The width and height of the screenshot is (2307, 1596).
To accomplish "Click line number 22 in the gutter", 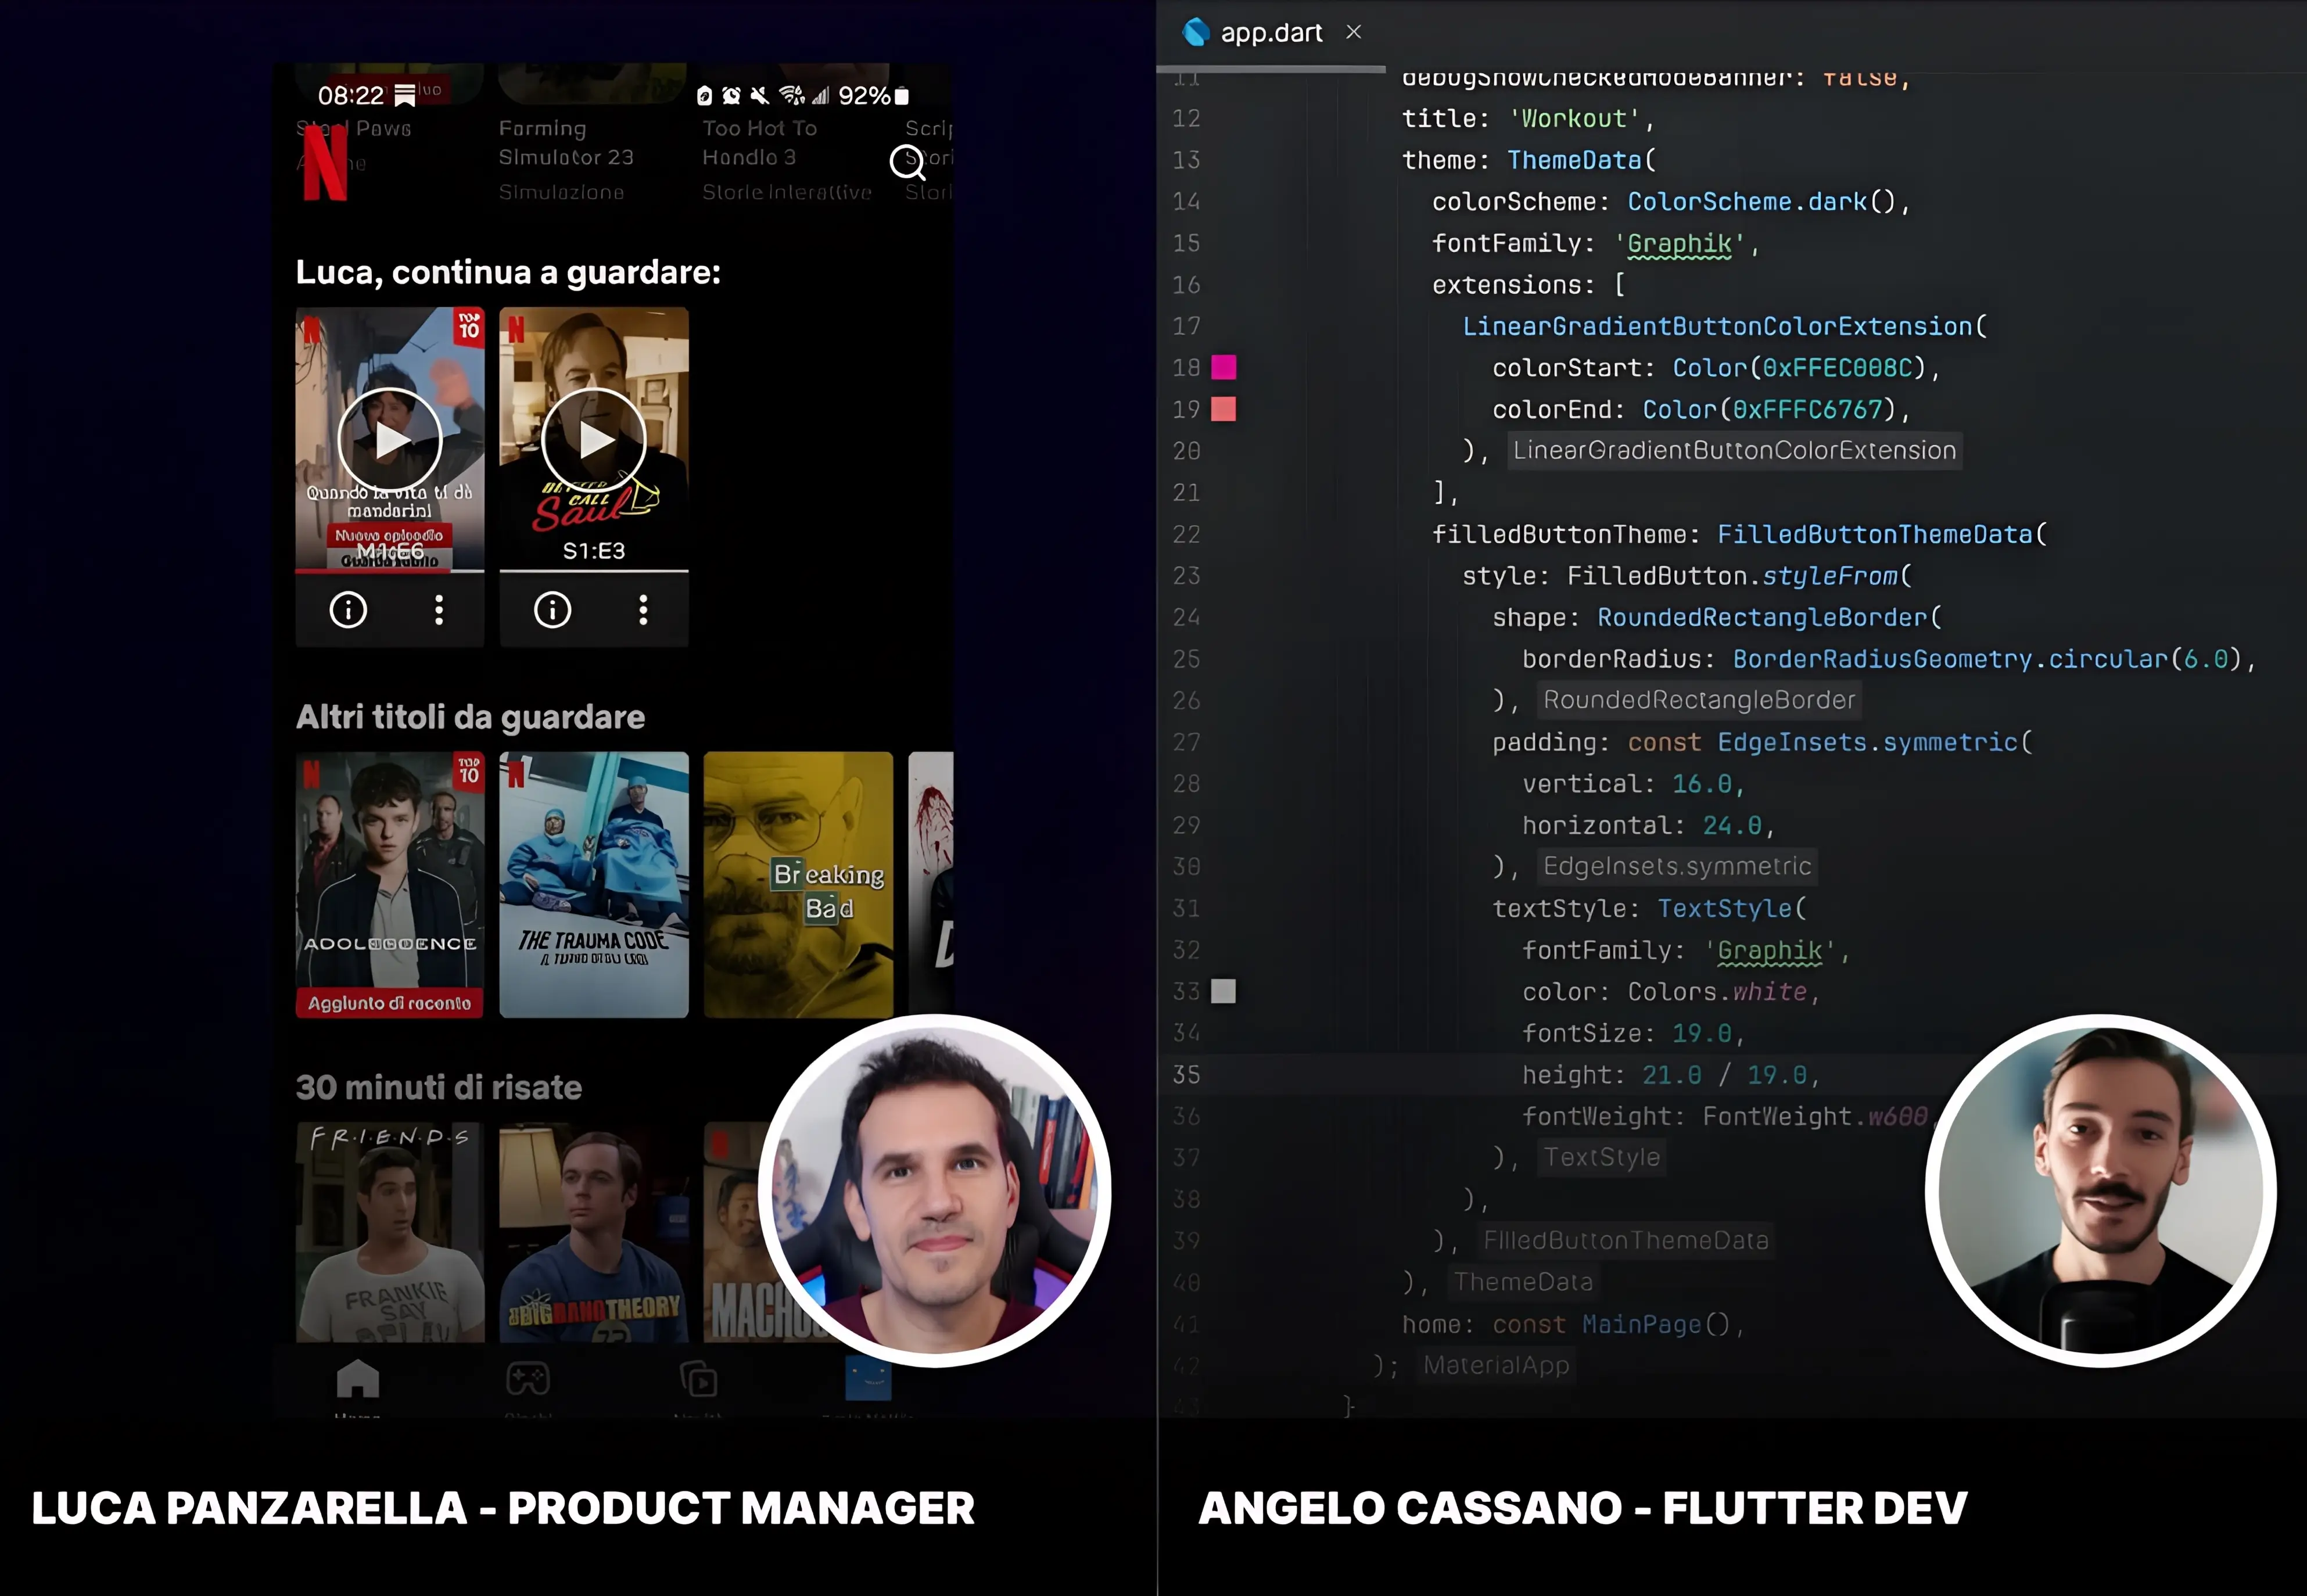I will [1186, 534].
